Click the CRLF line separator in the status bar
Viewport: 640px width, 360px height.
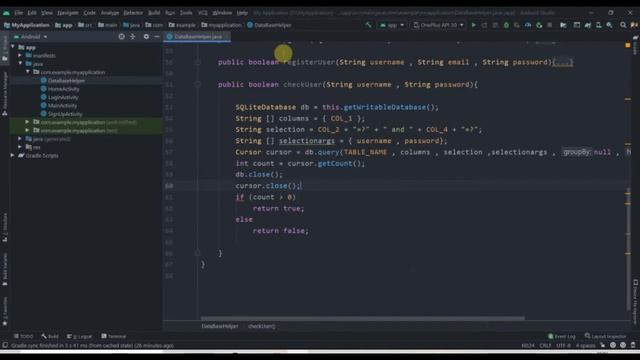tap(545, 345)
